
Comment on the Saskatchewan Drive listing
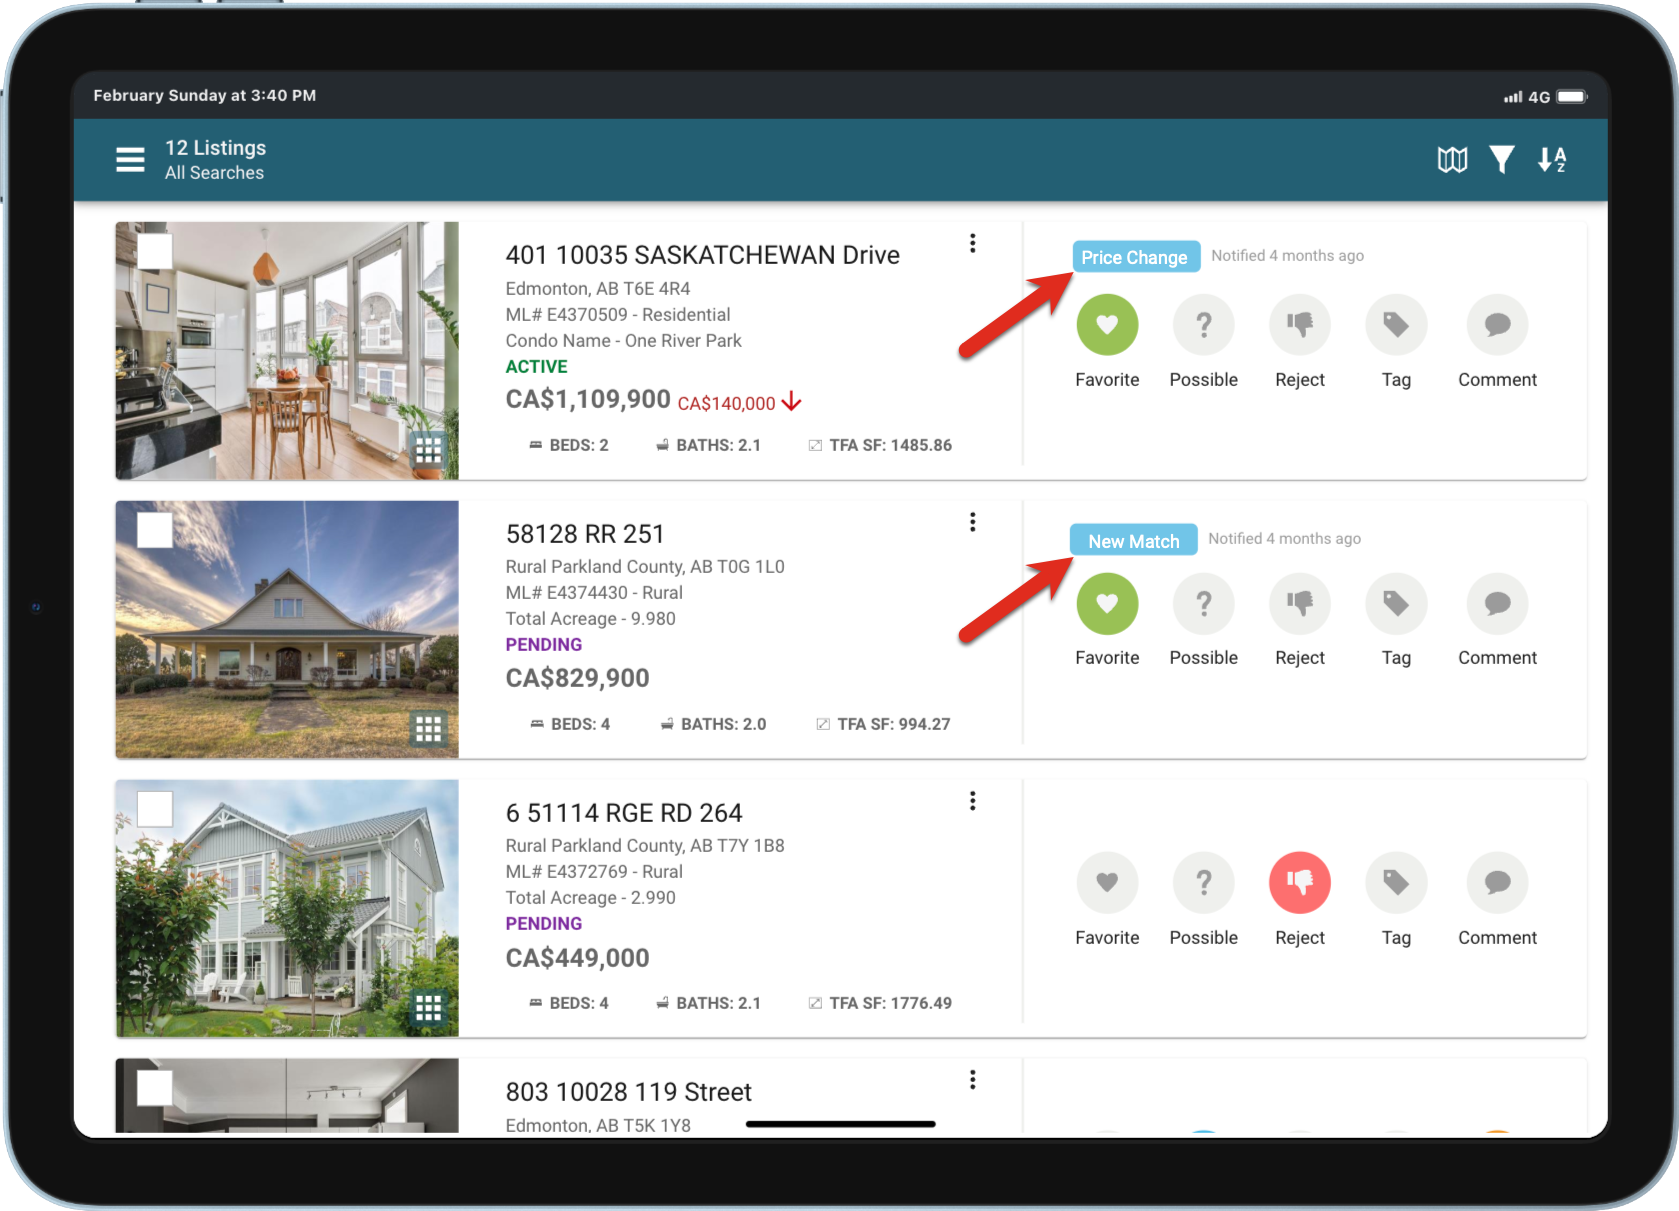pyautogui.click(x=1497, y=325)
